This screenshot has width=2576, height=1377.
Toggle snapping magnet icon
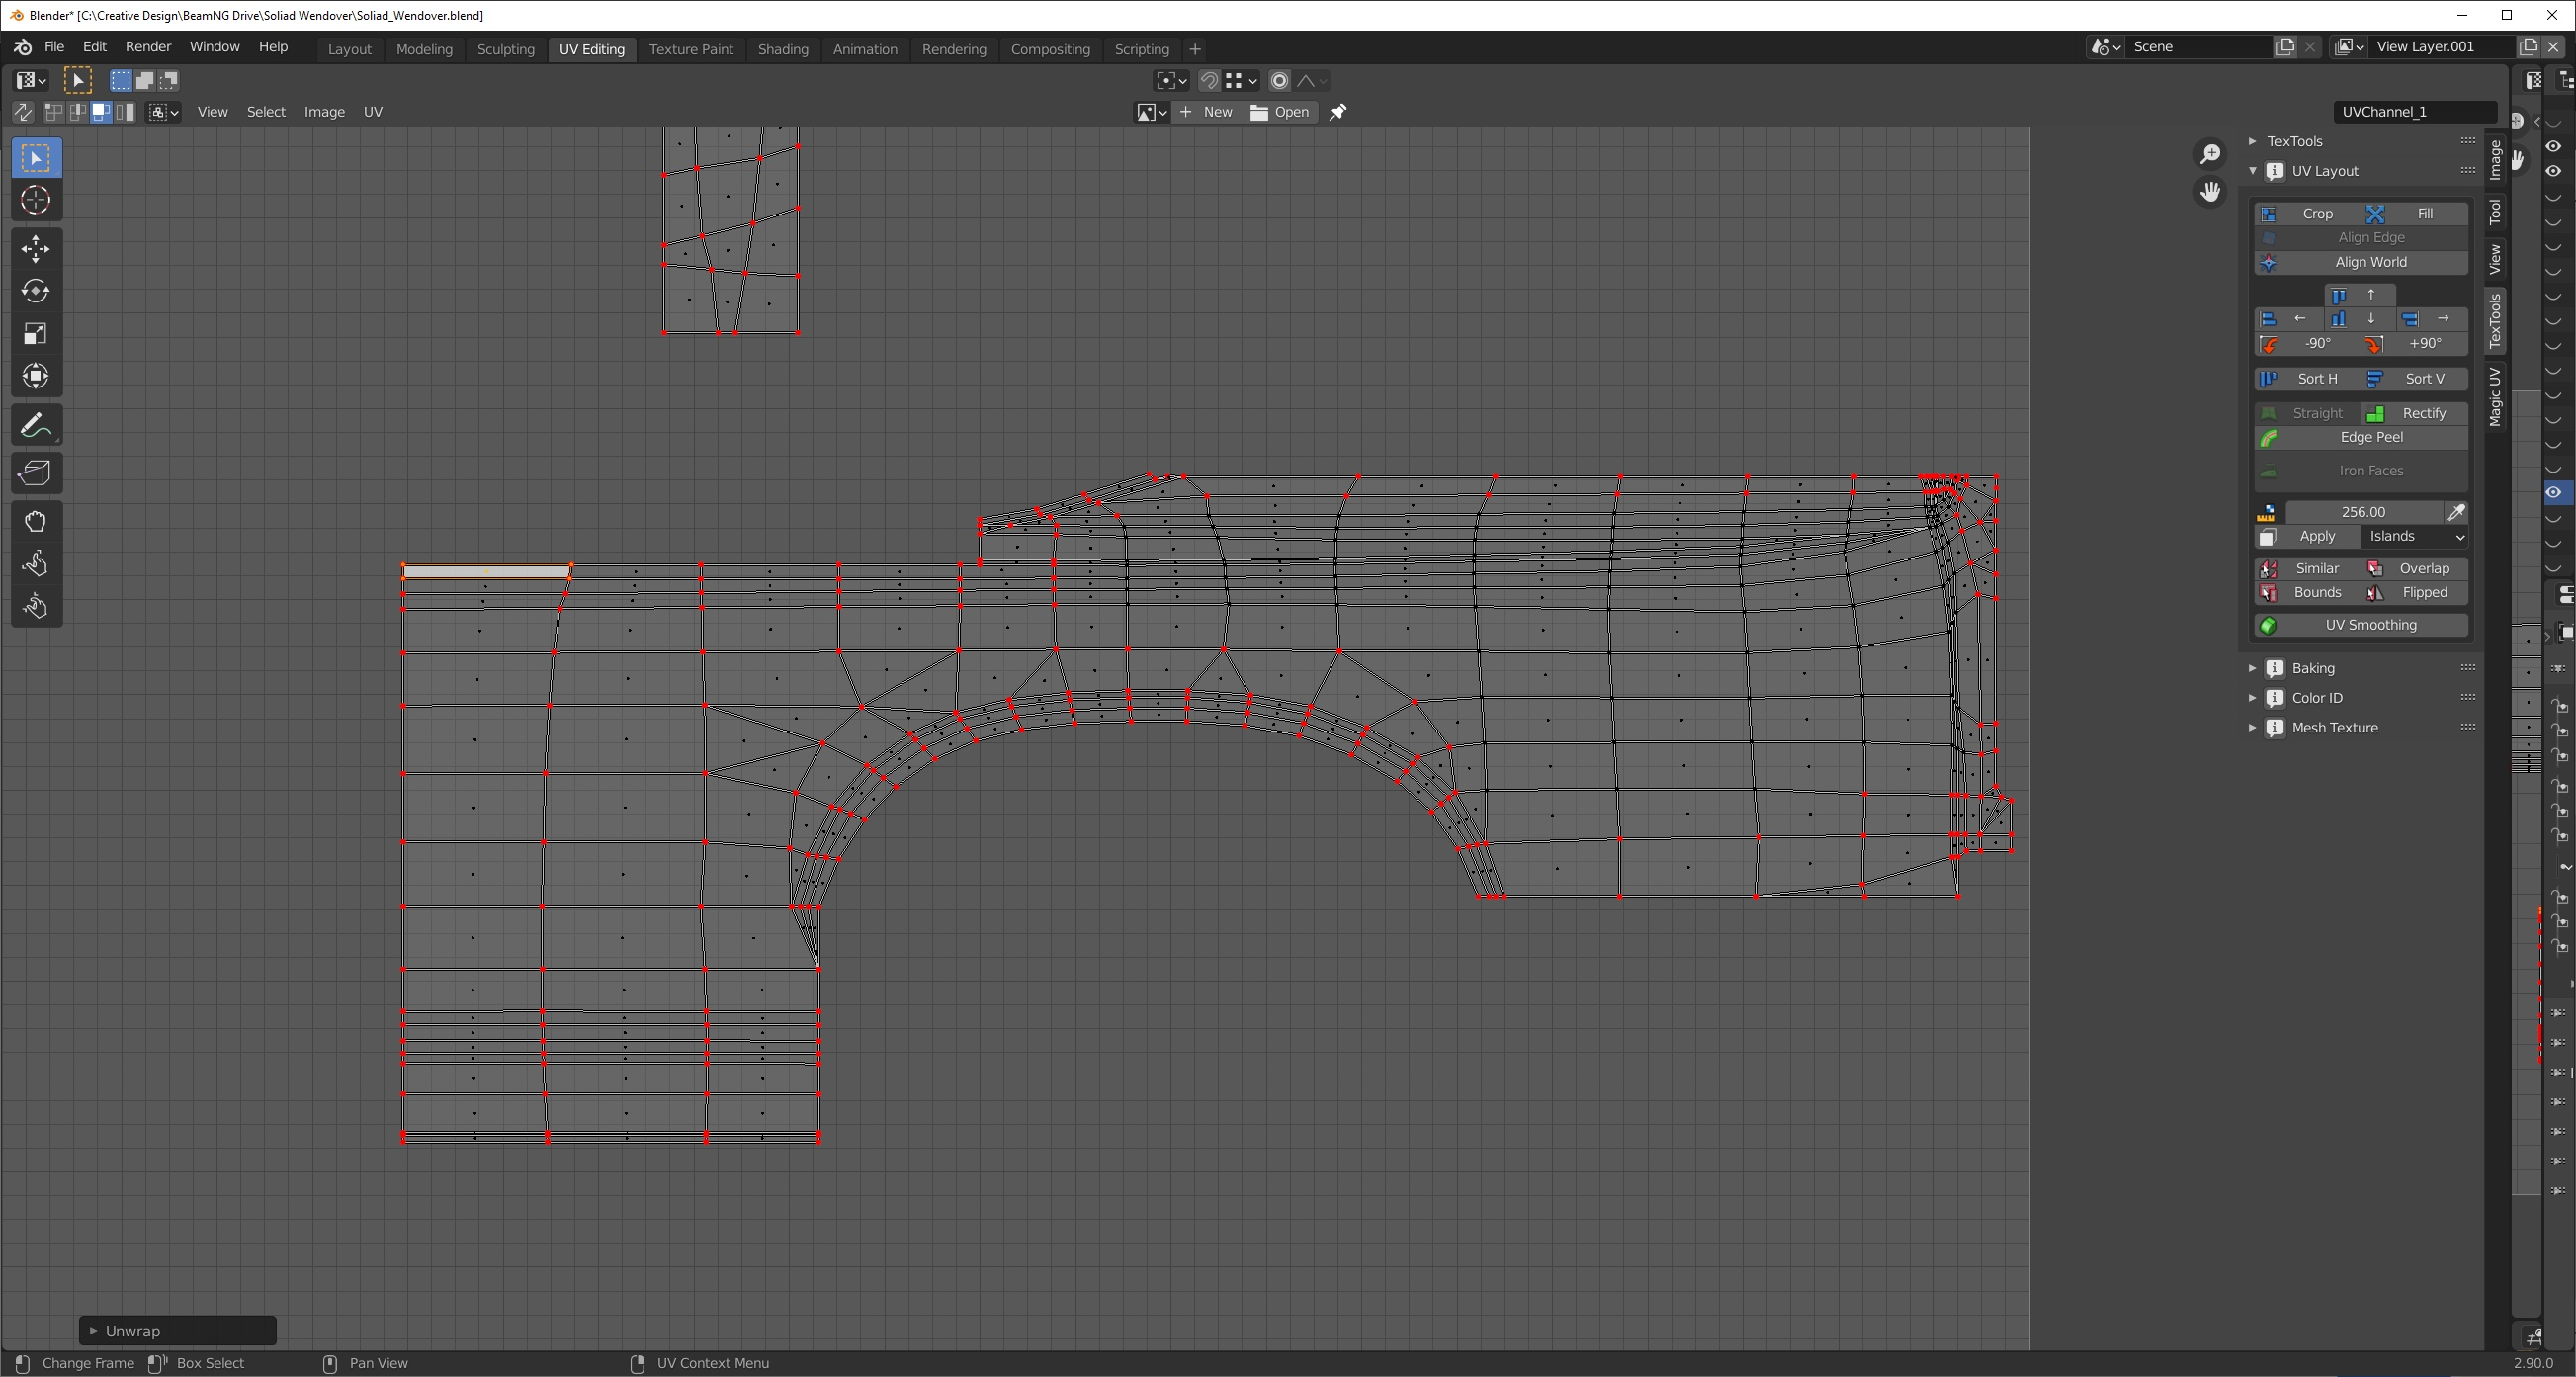(x=1209, y=81)
